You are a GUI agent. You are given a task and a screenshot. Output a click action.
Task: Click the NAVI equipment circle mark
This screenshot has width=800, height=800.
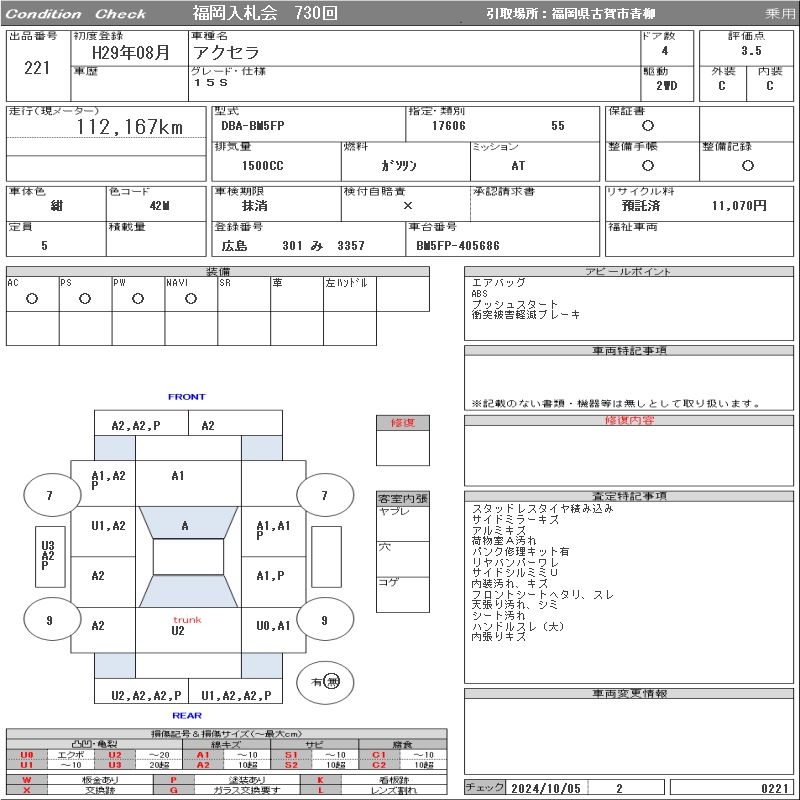(x=190, y=298)
